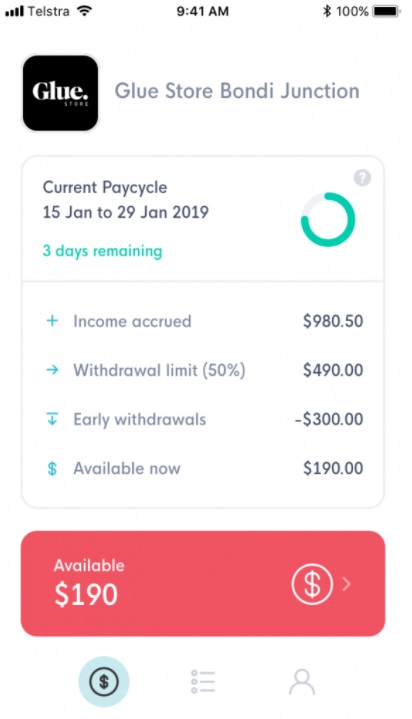Tap the Glue Store logo
This screenshot has width=412, height=719.
point(61,93)
